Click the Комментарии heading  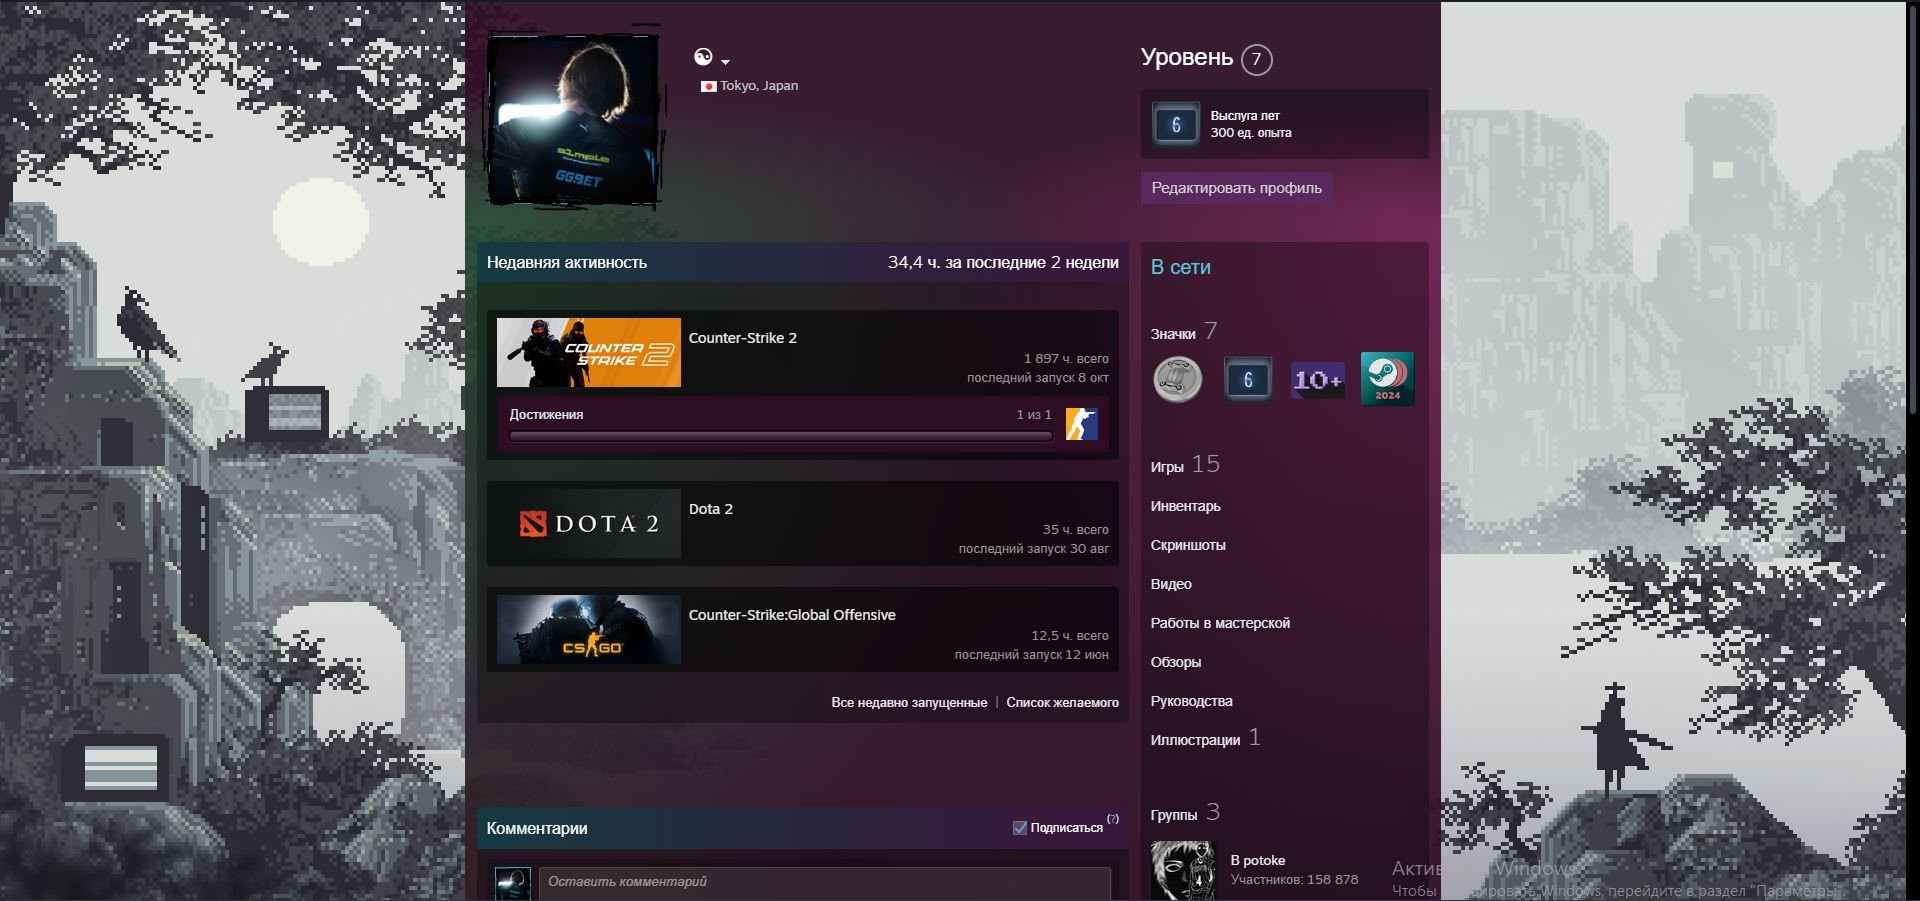pos(537,828)
